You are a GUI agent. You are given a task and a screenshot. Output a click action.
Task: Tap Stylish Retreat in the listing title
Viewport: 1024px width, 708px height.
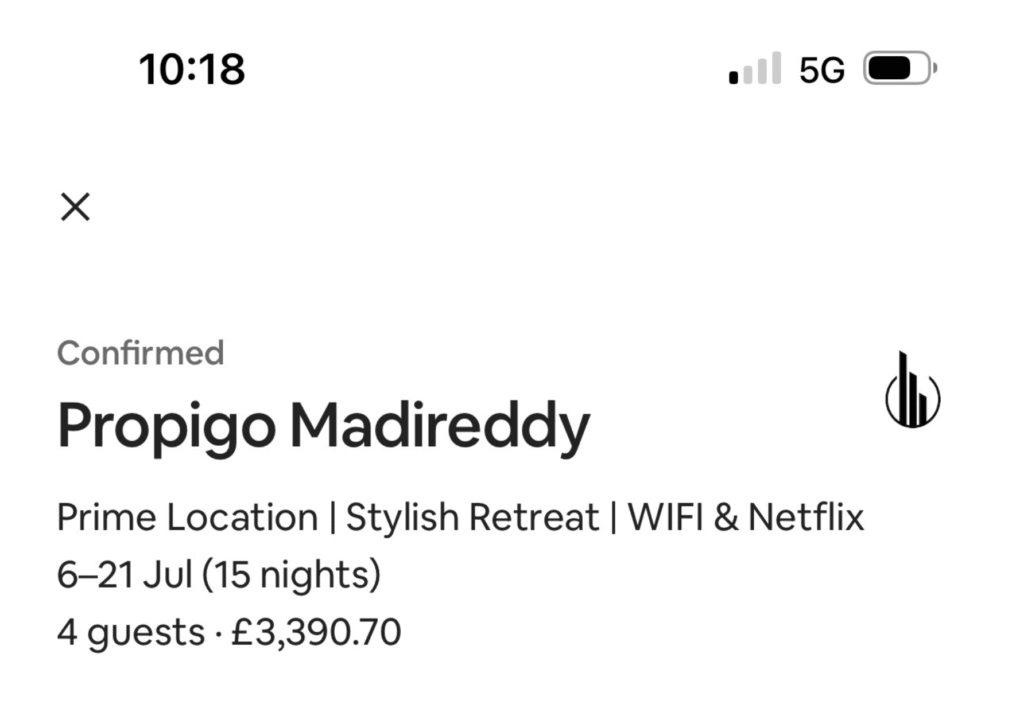(472, 518)
